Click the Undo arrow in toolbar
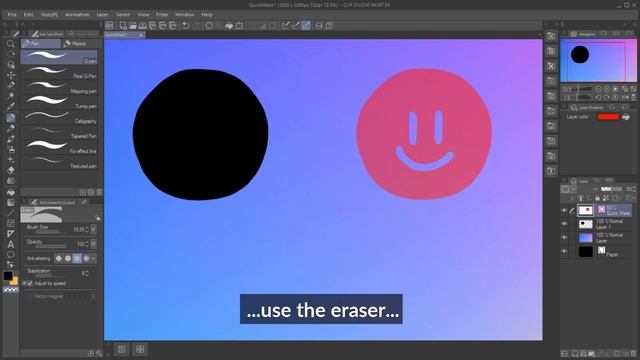Image resolution: width=640 pixels, height=360 pixels. (186, 26)
